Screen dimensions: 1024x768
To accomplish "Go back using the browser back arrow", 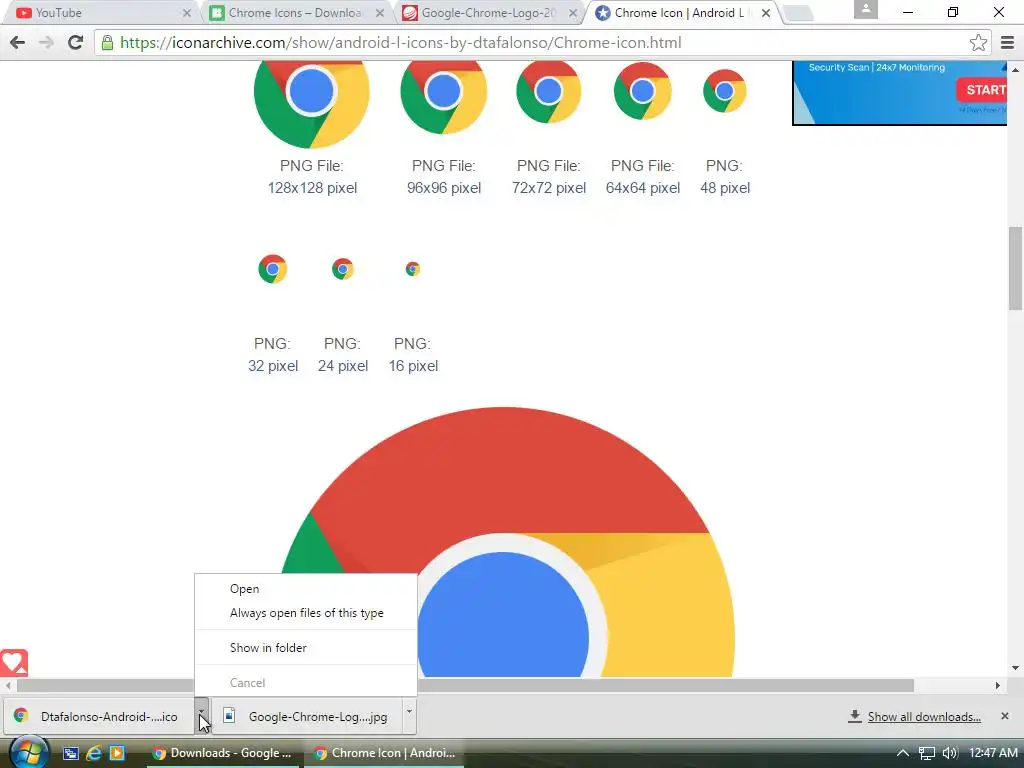I will click(x=18, y=42).
